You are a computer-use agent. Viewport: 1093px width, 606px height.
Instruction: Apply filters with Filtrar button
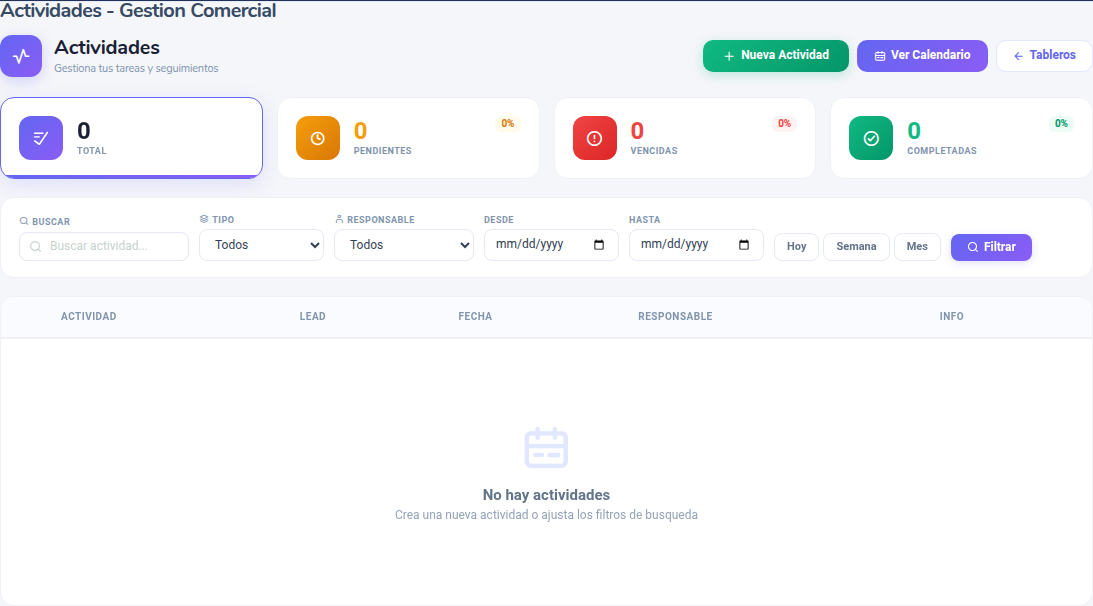(991, 247)
